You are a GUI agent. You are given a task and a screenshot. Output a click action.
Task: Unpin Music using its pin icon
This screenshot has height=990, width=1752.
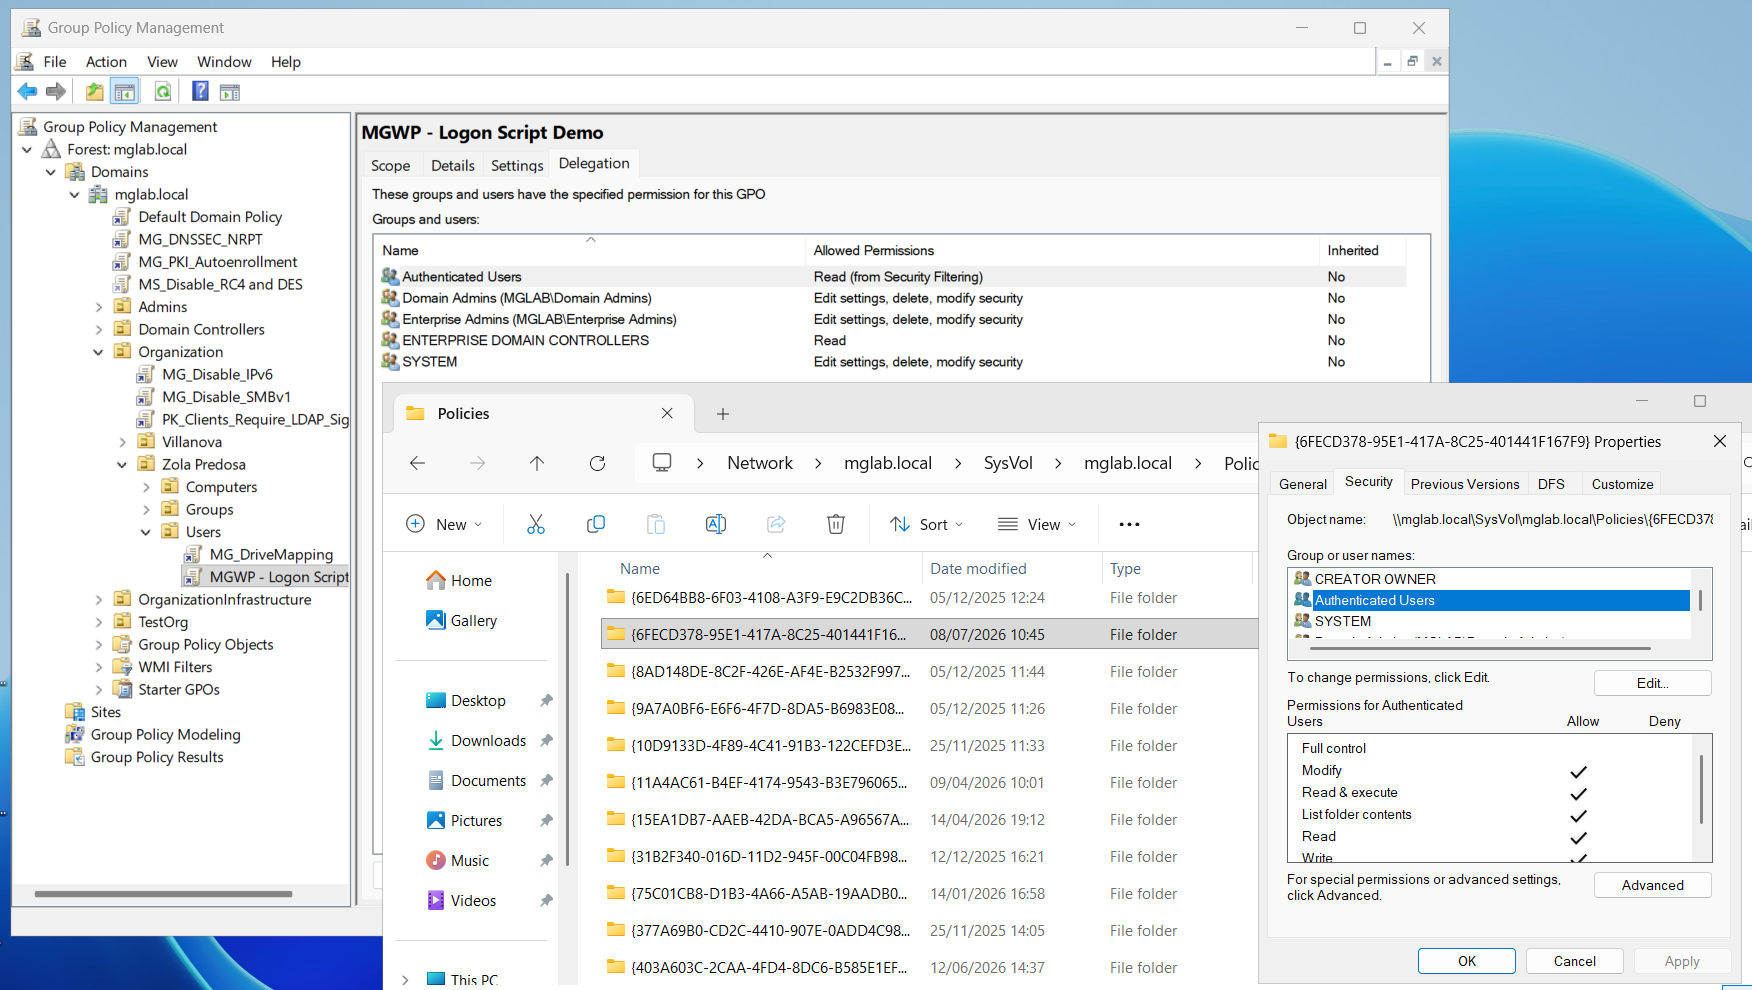point(546,861)
